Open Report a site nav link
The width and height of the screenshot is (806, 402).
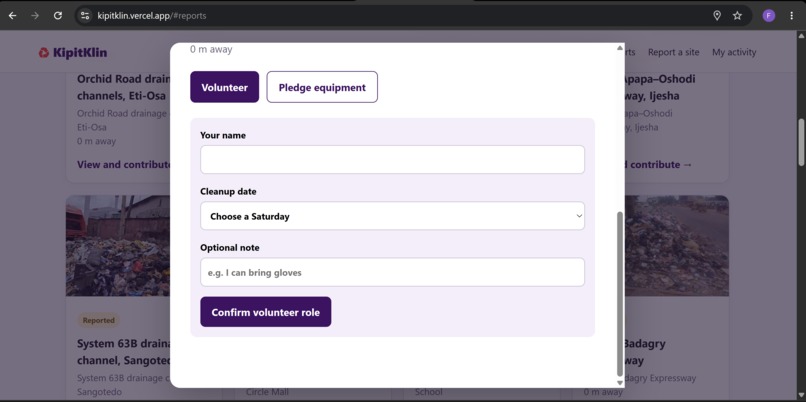click(x=673, y=52)
